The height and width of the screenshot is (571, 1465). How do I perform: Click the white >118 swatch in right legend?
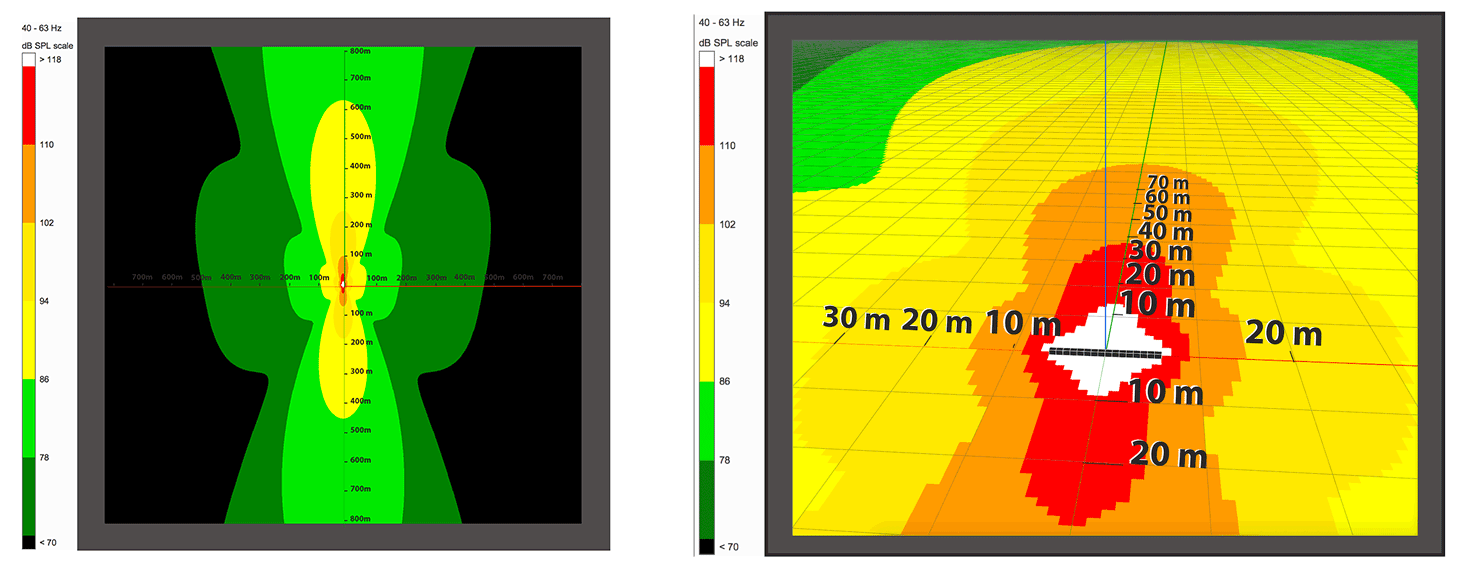click(707, 59)
